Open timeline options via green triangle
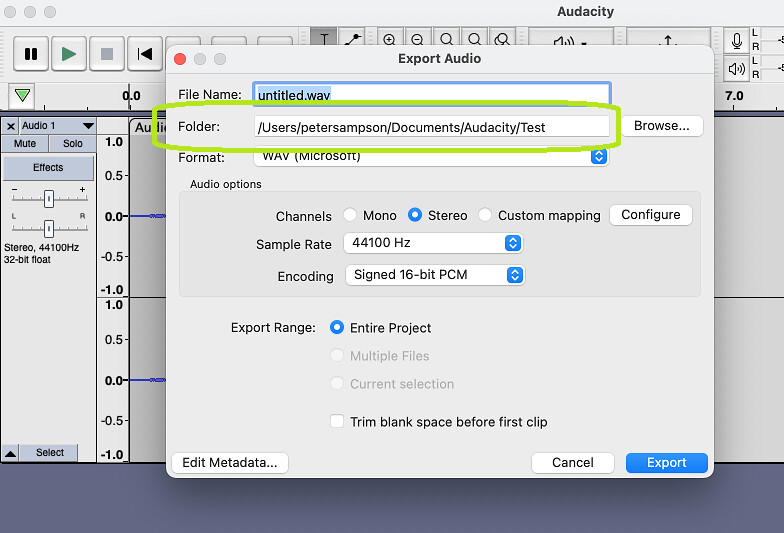 pyautogui.click(x=22, y=95)
